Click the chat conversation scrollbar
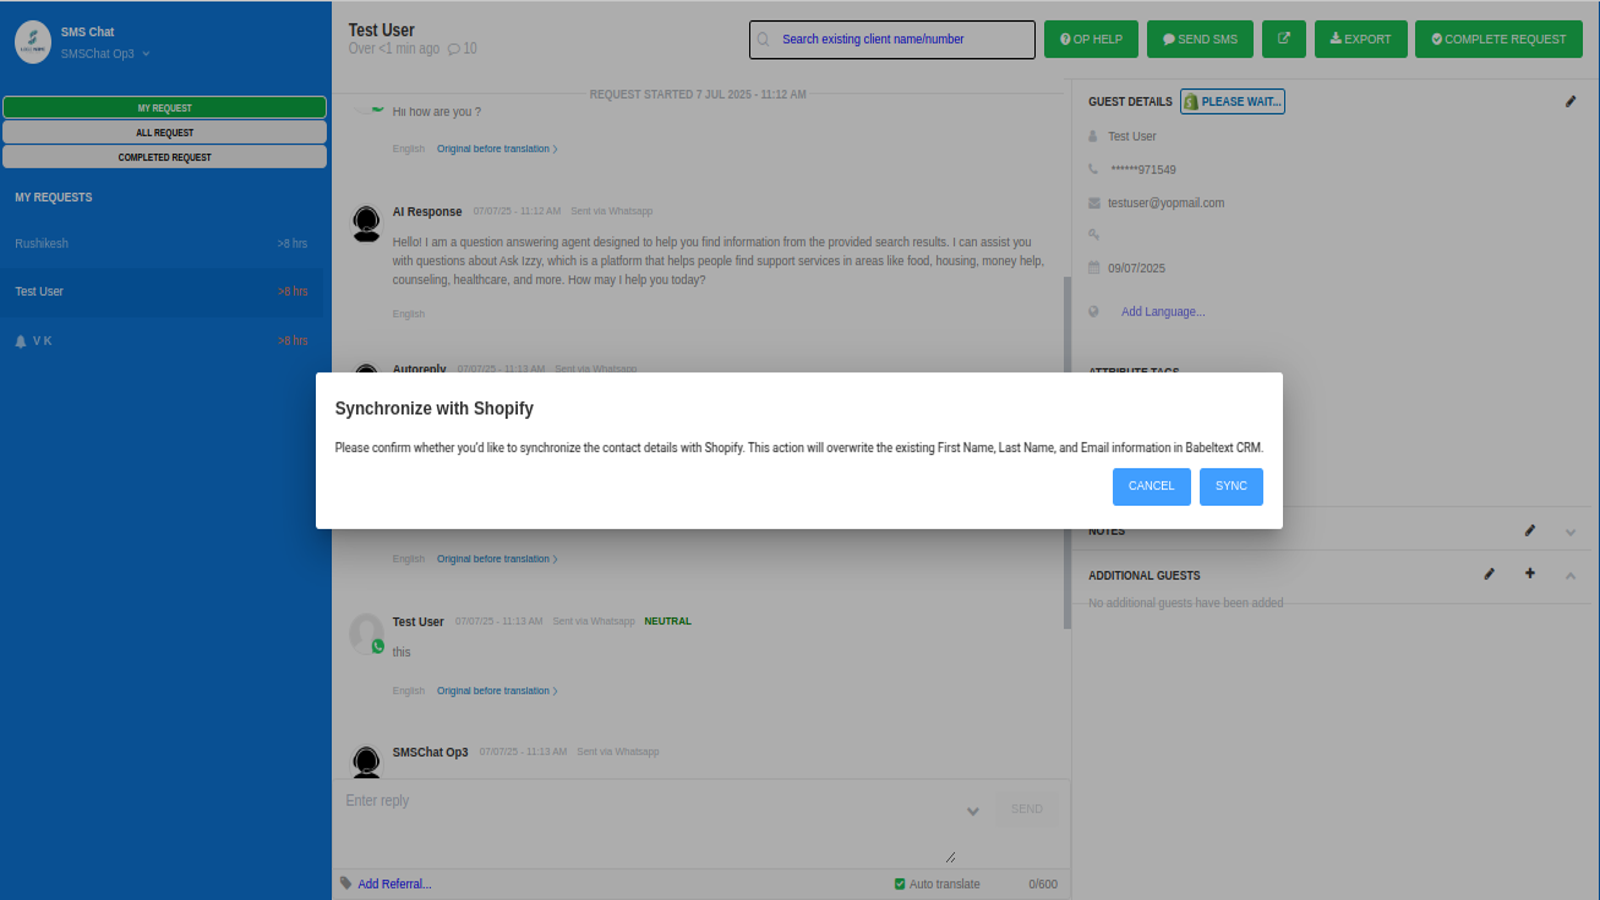Screen dimensions: 1600x900 pos(1067,452)
